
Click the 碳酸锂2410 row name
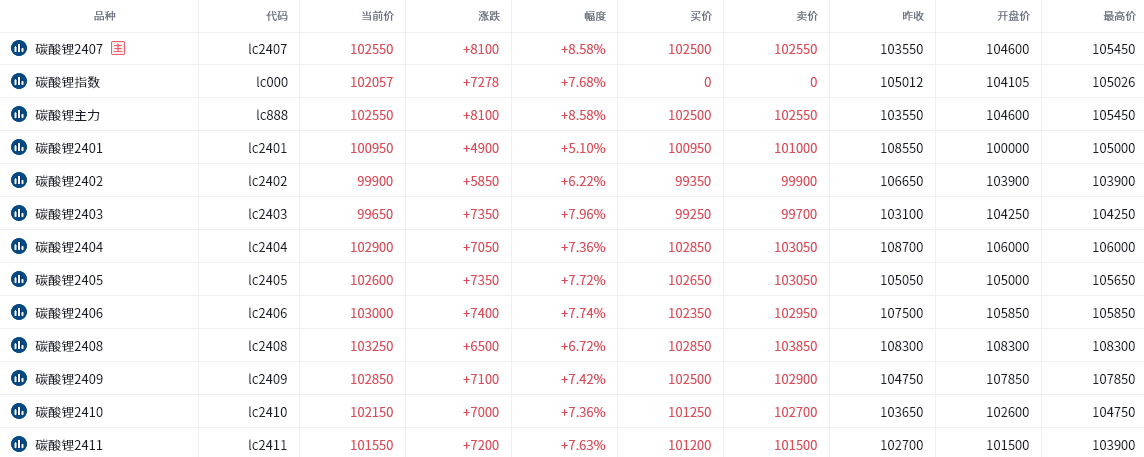coord(69,412)
